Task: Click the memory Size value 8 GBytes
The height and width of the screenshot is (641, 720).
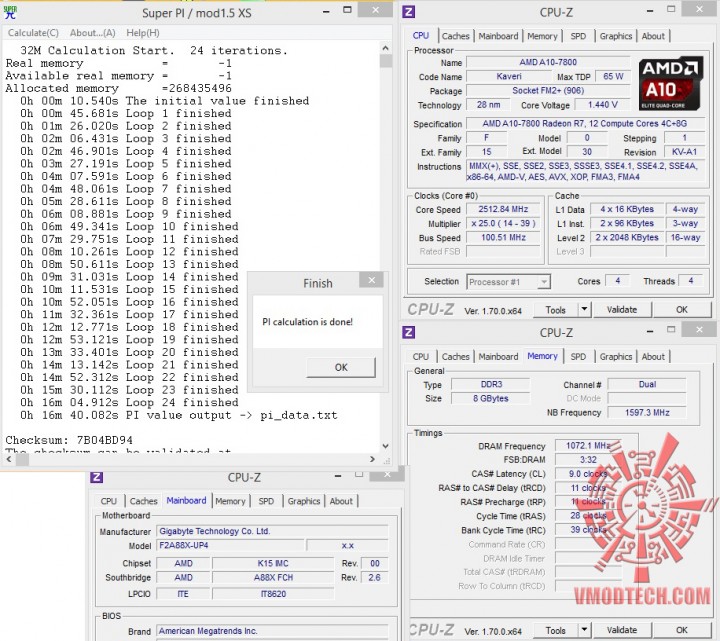Action: coord(491,398)
